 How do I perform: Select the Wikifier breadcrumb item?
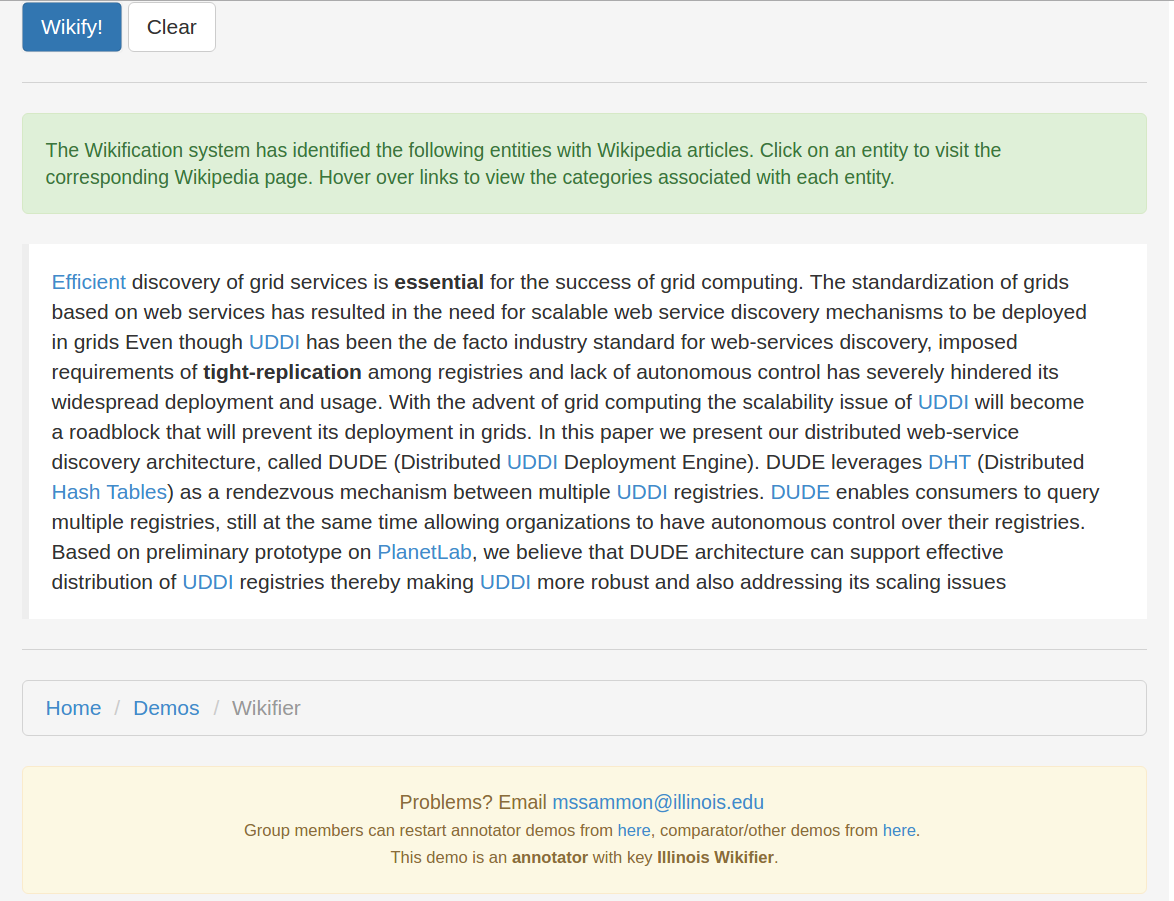pyautogui.click(x=266, y=708)
